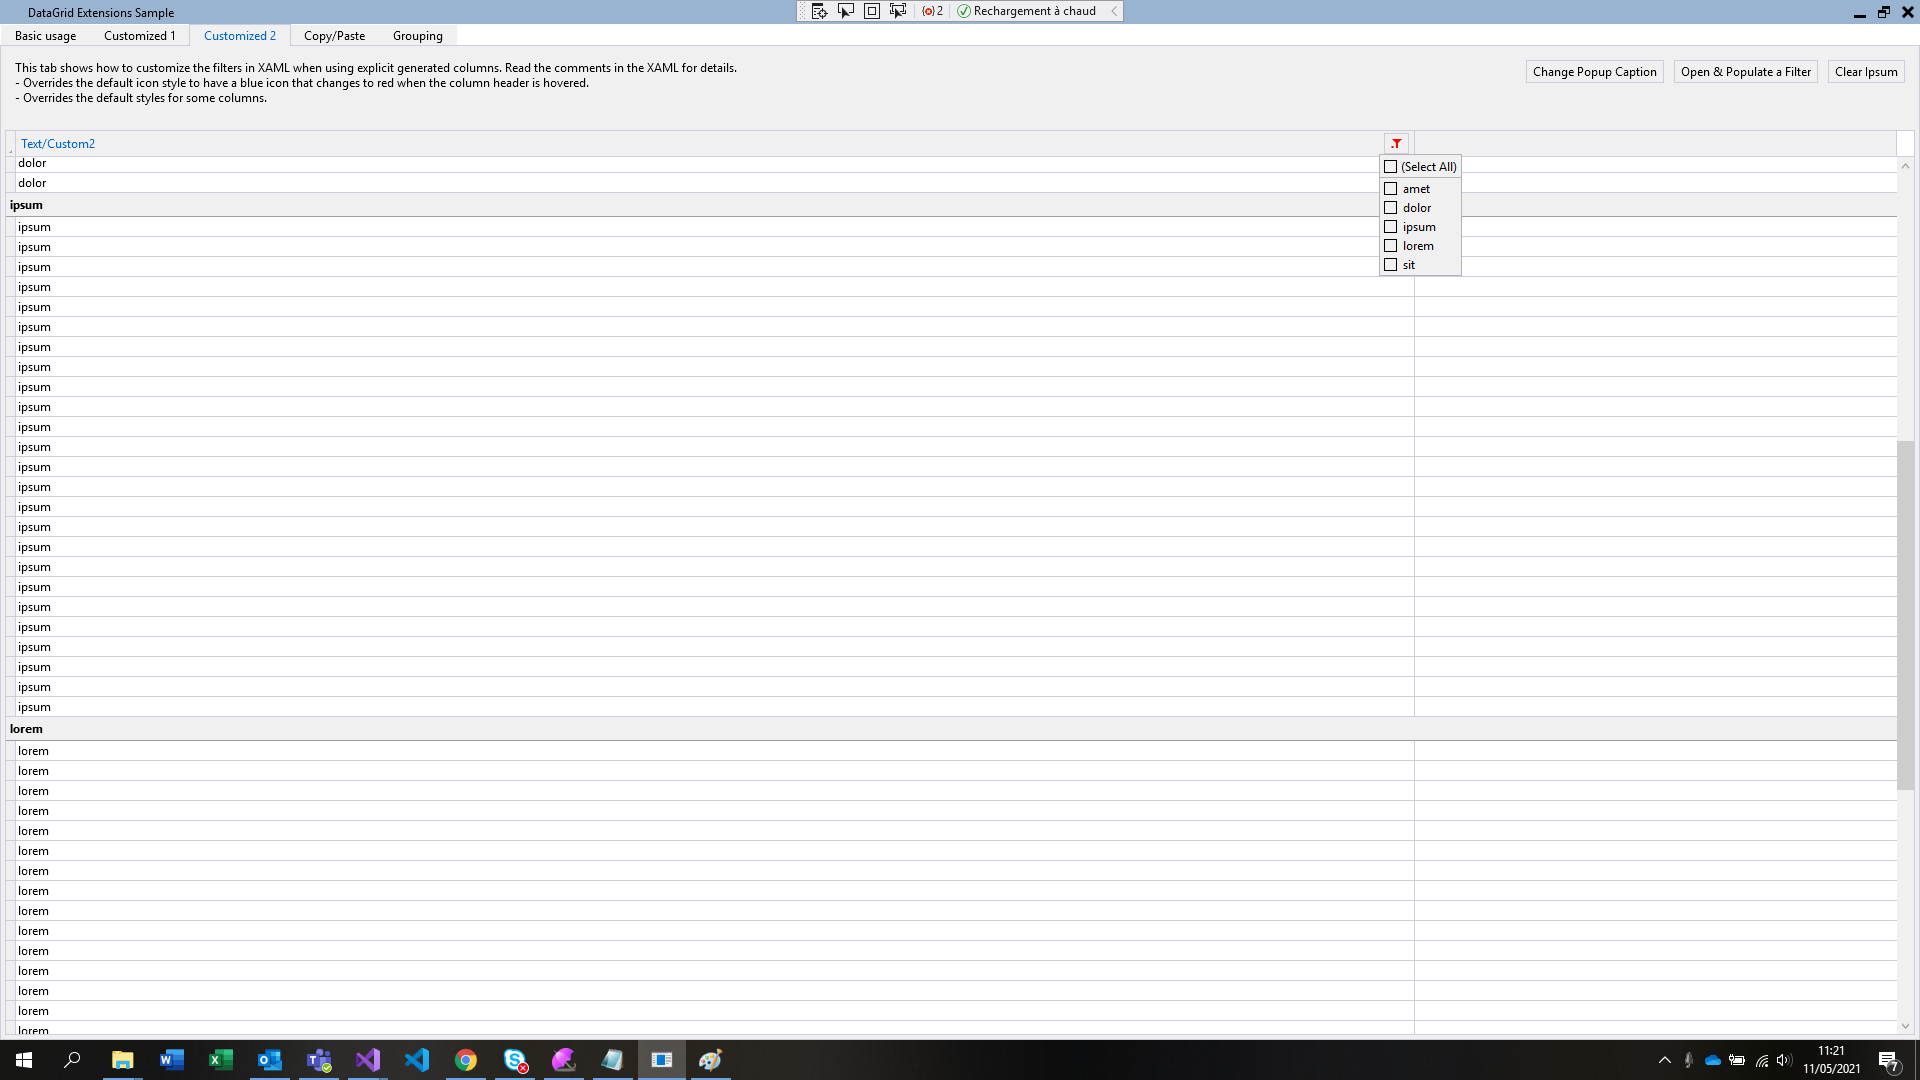Viewport: 1920px width, 1080px height.
Task: Toggle the Display Layout Adorners icon
Action: tap(872, 11)
